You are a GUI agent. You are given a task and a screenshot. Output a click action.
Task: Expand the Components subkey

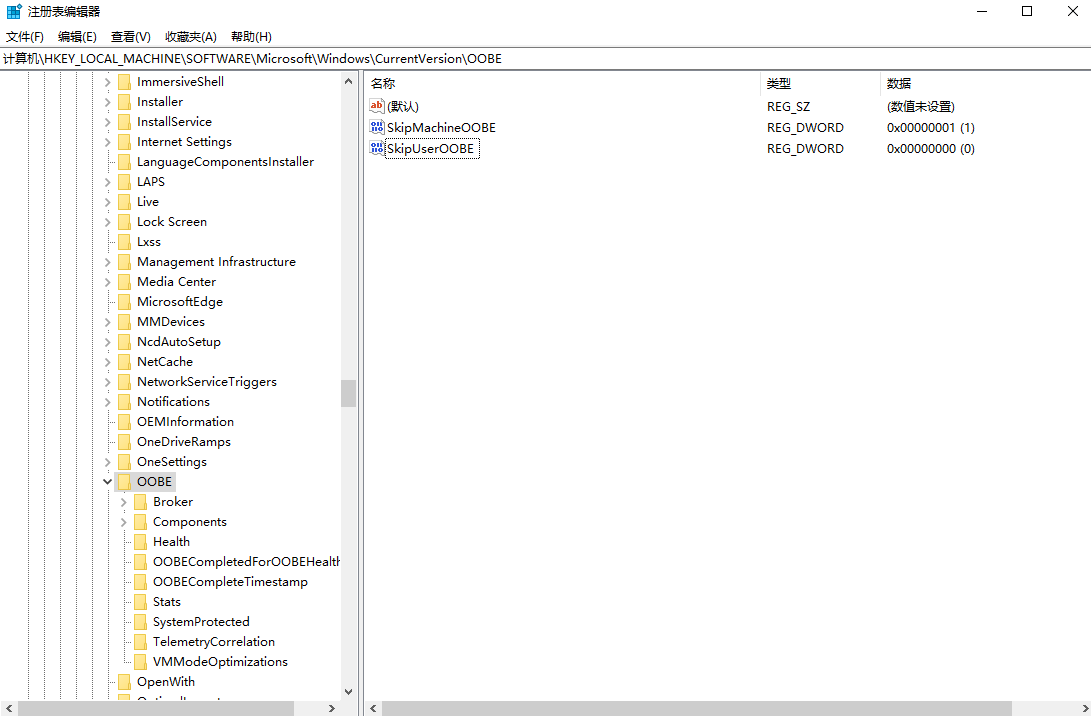point(124,522)
